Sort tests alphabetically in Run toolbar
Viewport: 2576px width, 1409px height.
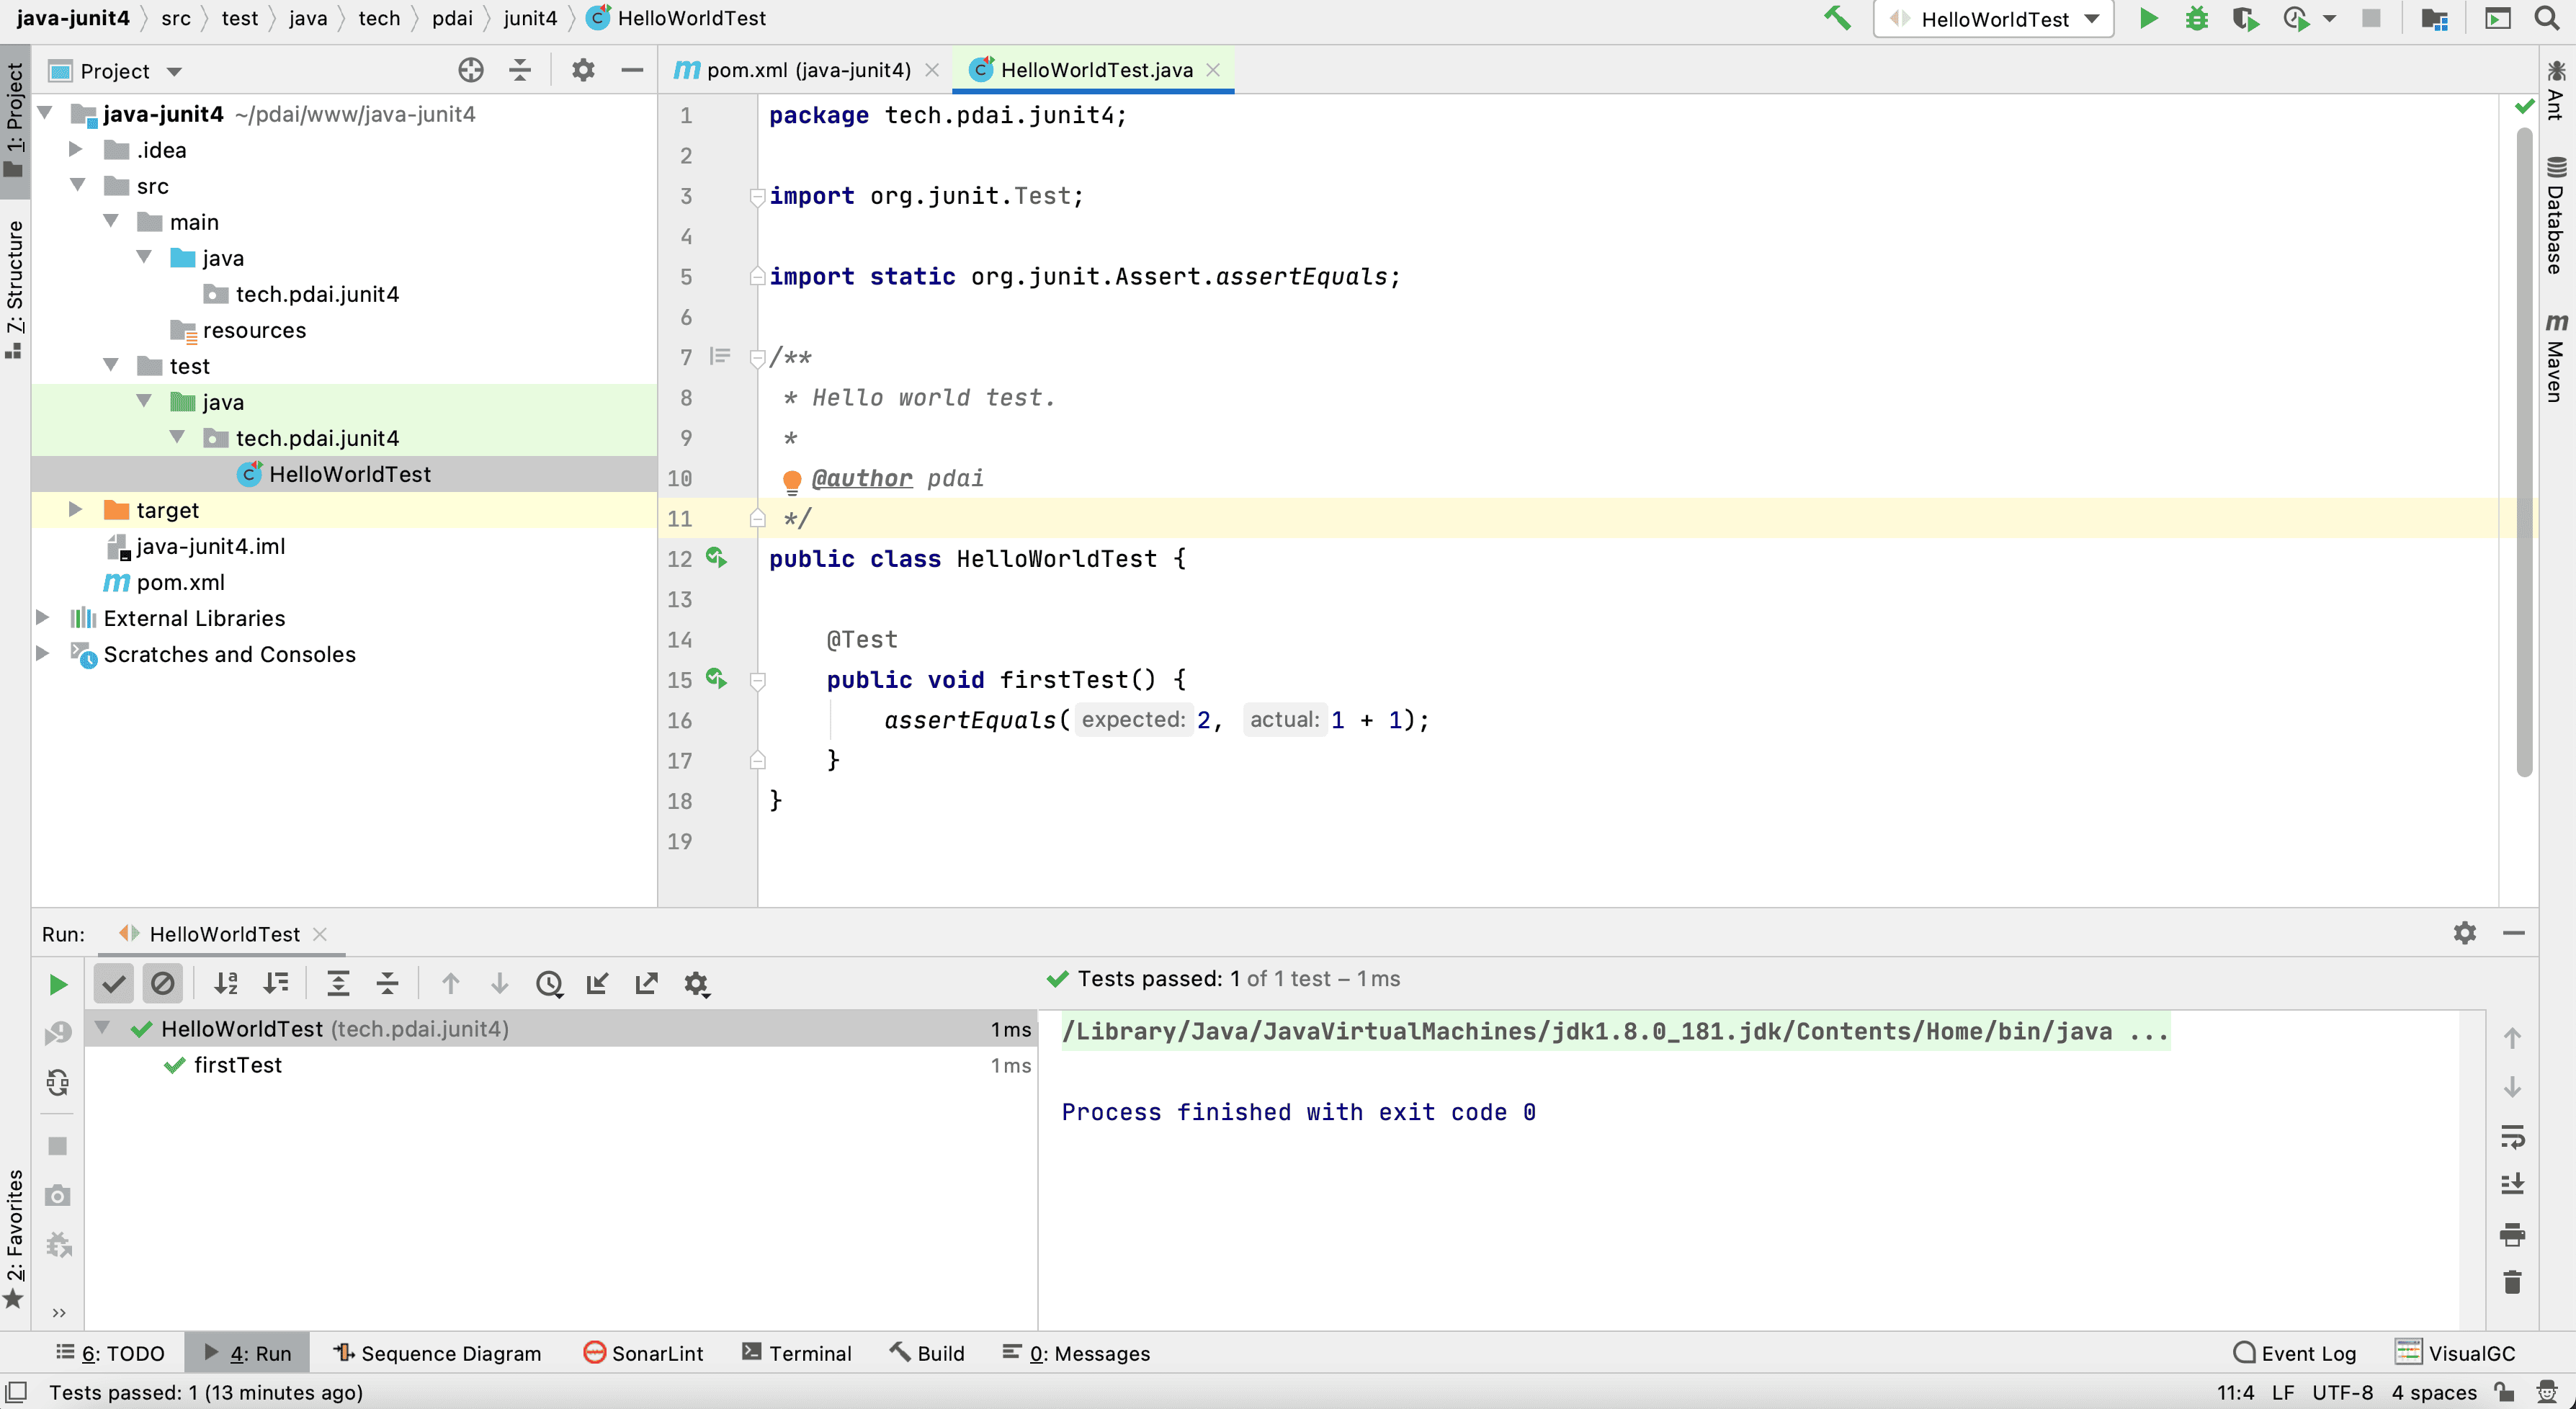pyautogui.click(x=226, y=984)
